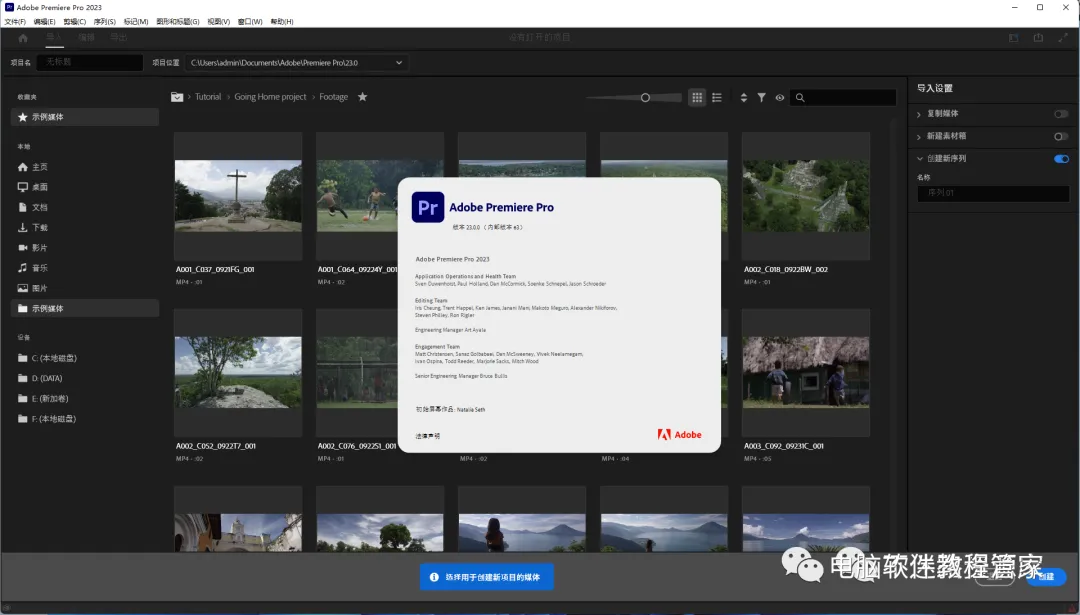Select clip A001_C037_0921FG_001 thumbnail

[x=238, y=196]
